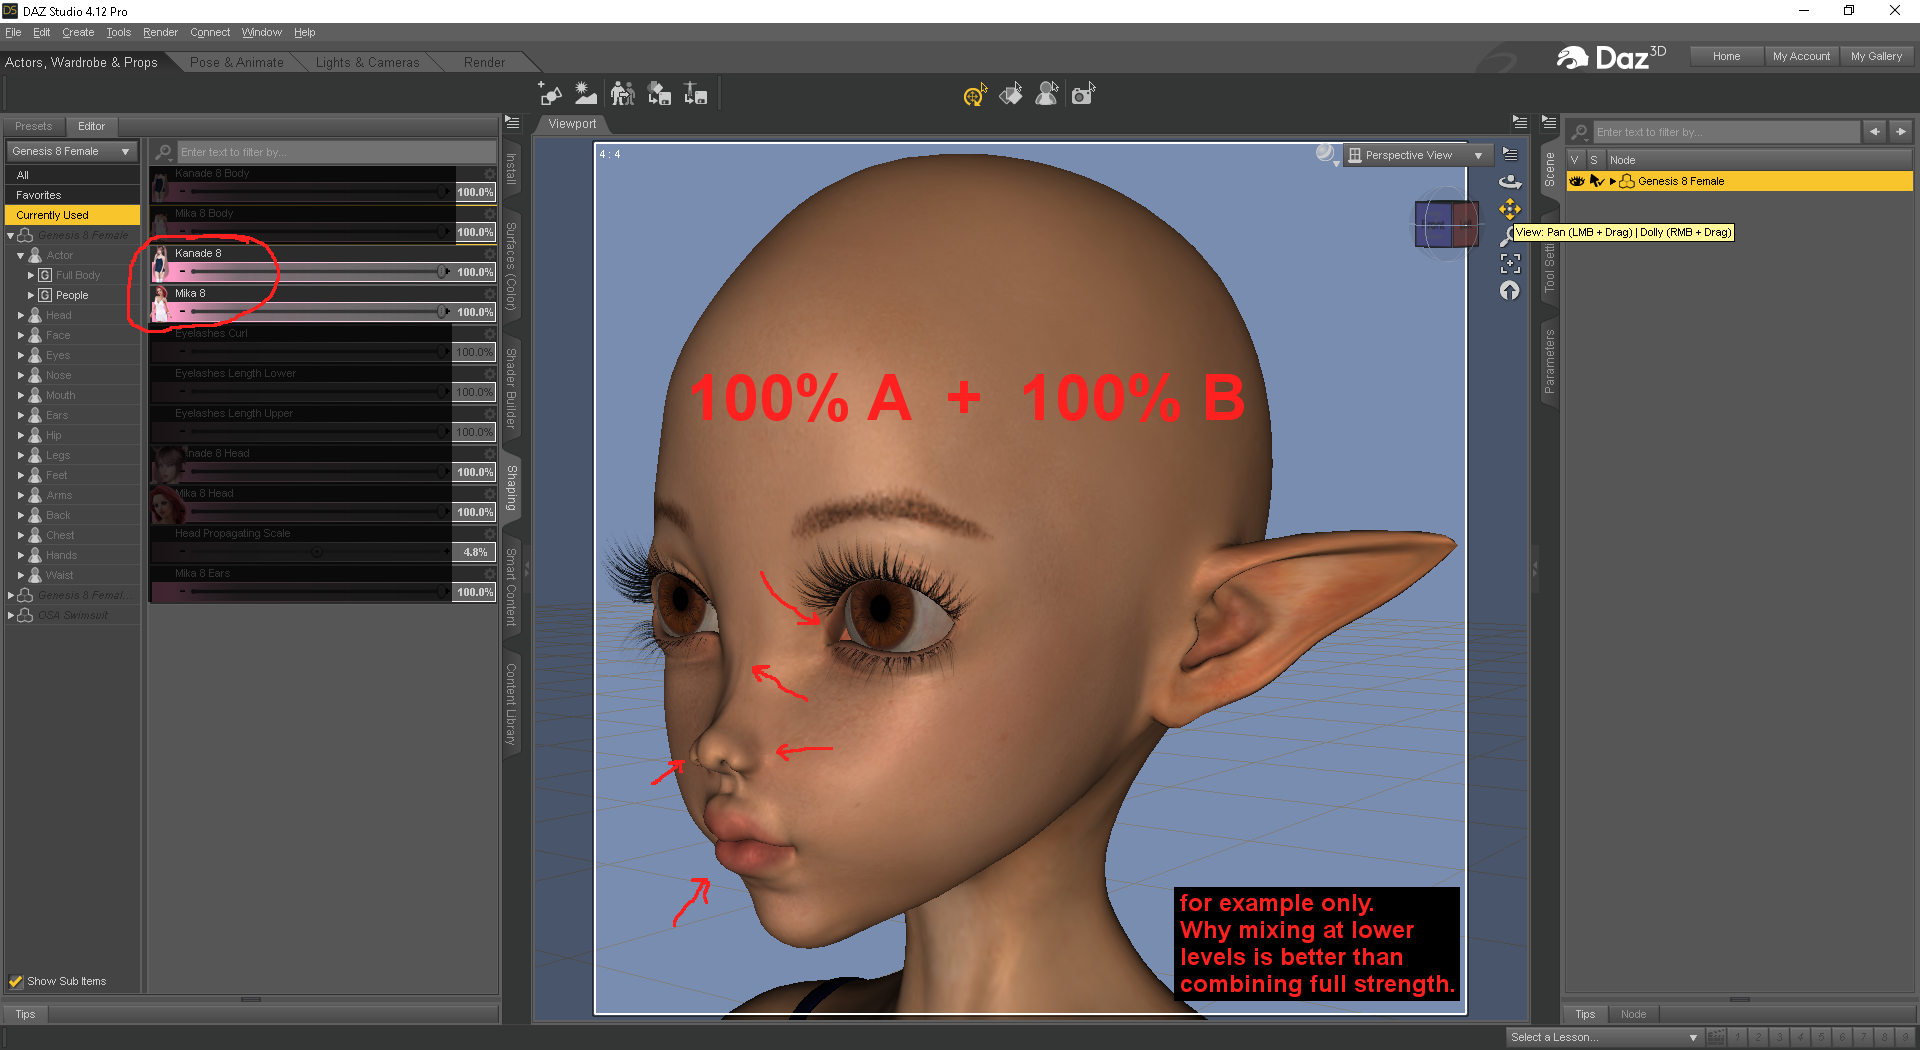The image size is (1920, 1050).
Task: Toggle the Show Sub Items checkbox
Action: [16, 982]
